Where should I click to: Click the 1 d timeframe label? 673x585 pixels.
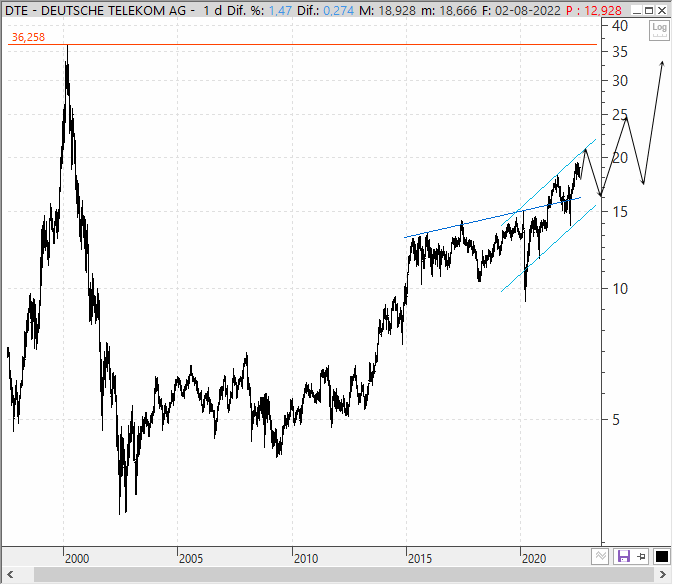(x=212, y=10)
